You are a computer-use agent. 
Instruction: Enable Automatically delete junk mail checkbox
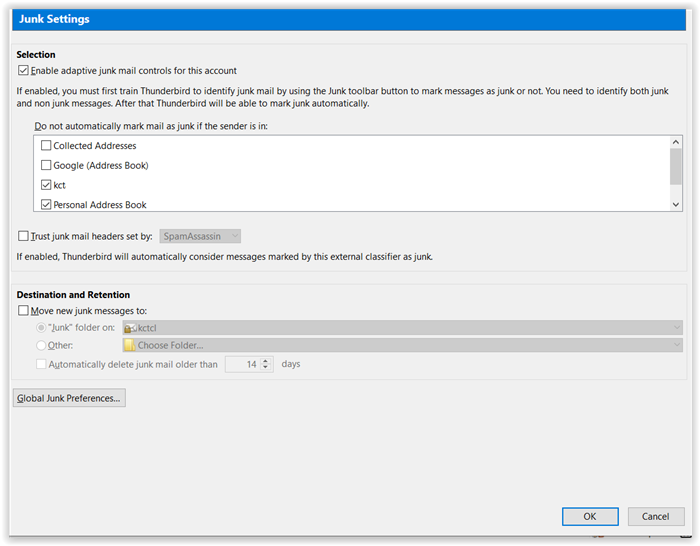pos(41,364)
